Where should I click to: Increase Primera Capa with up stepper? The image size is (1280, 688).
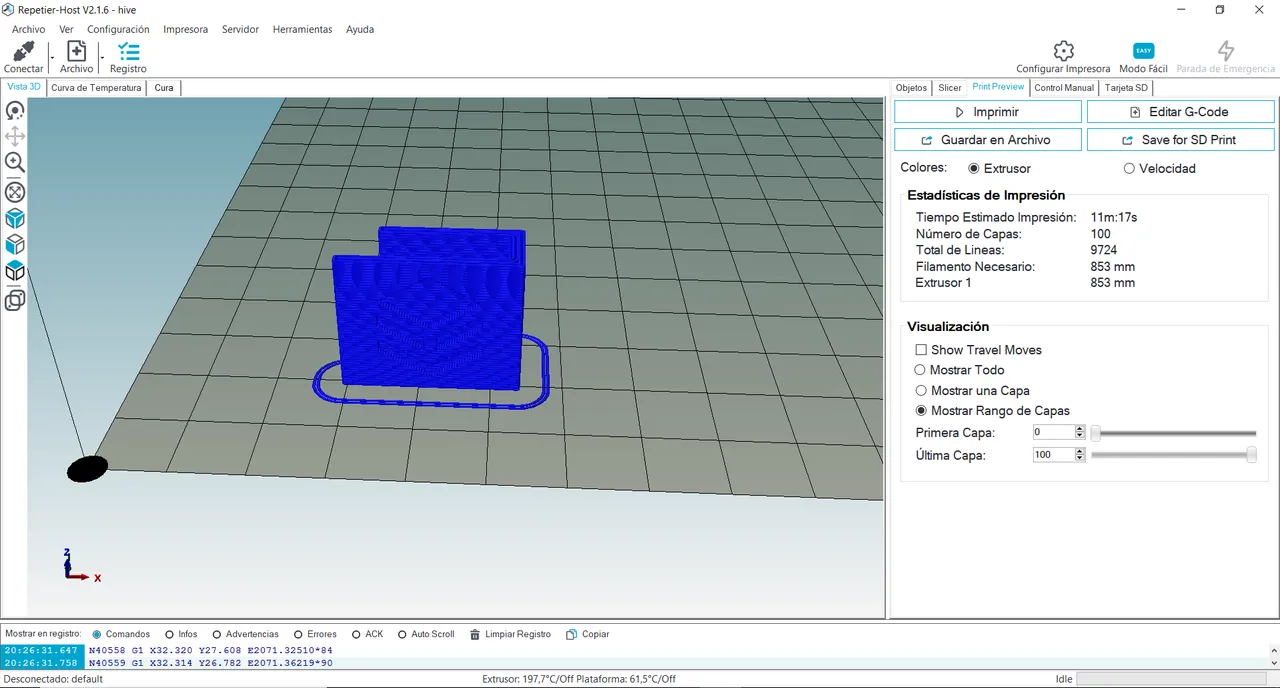1080,429
